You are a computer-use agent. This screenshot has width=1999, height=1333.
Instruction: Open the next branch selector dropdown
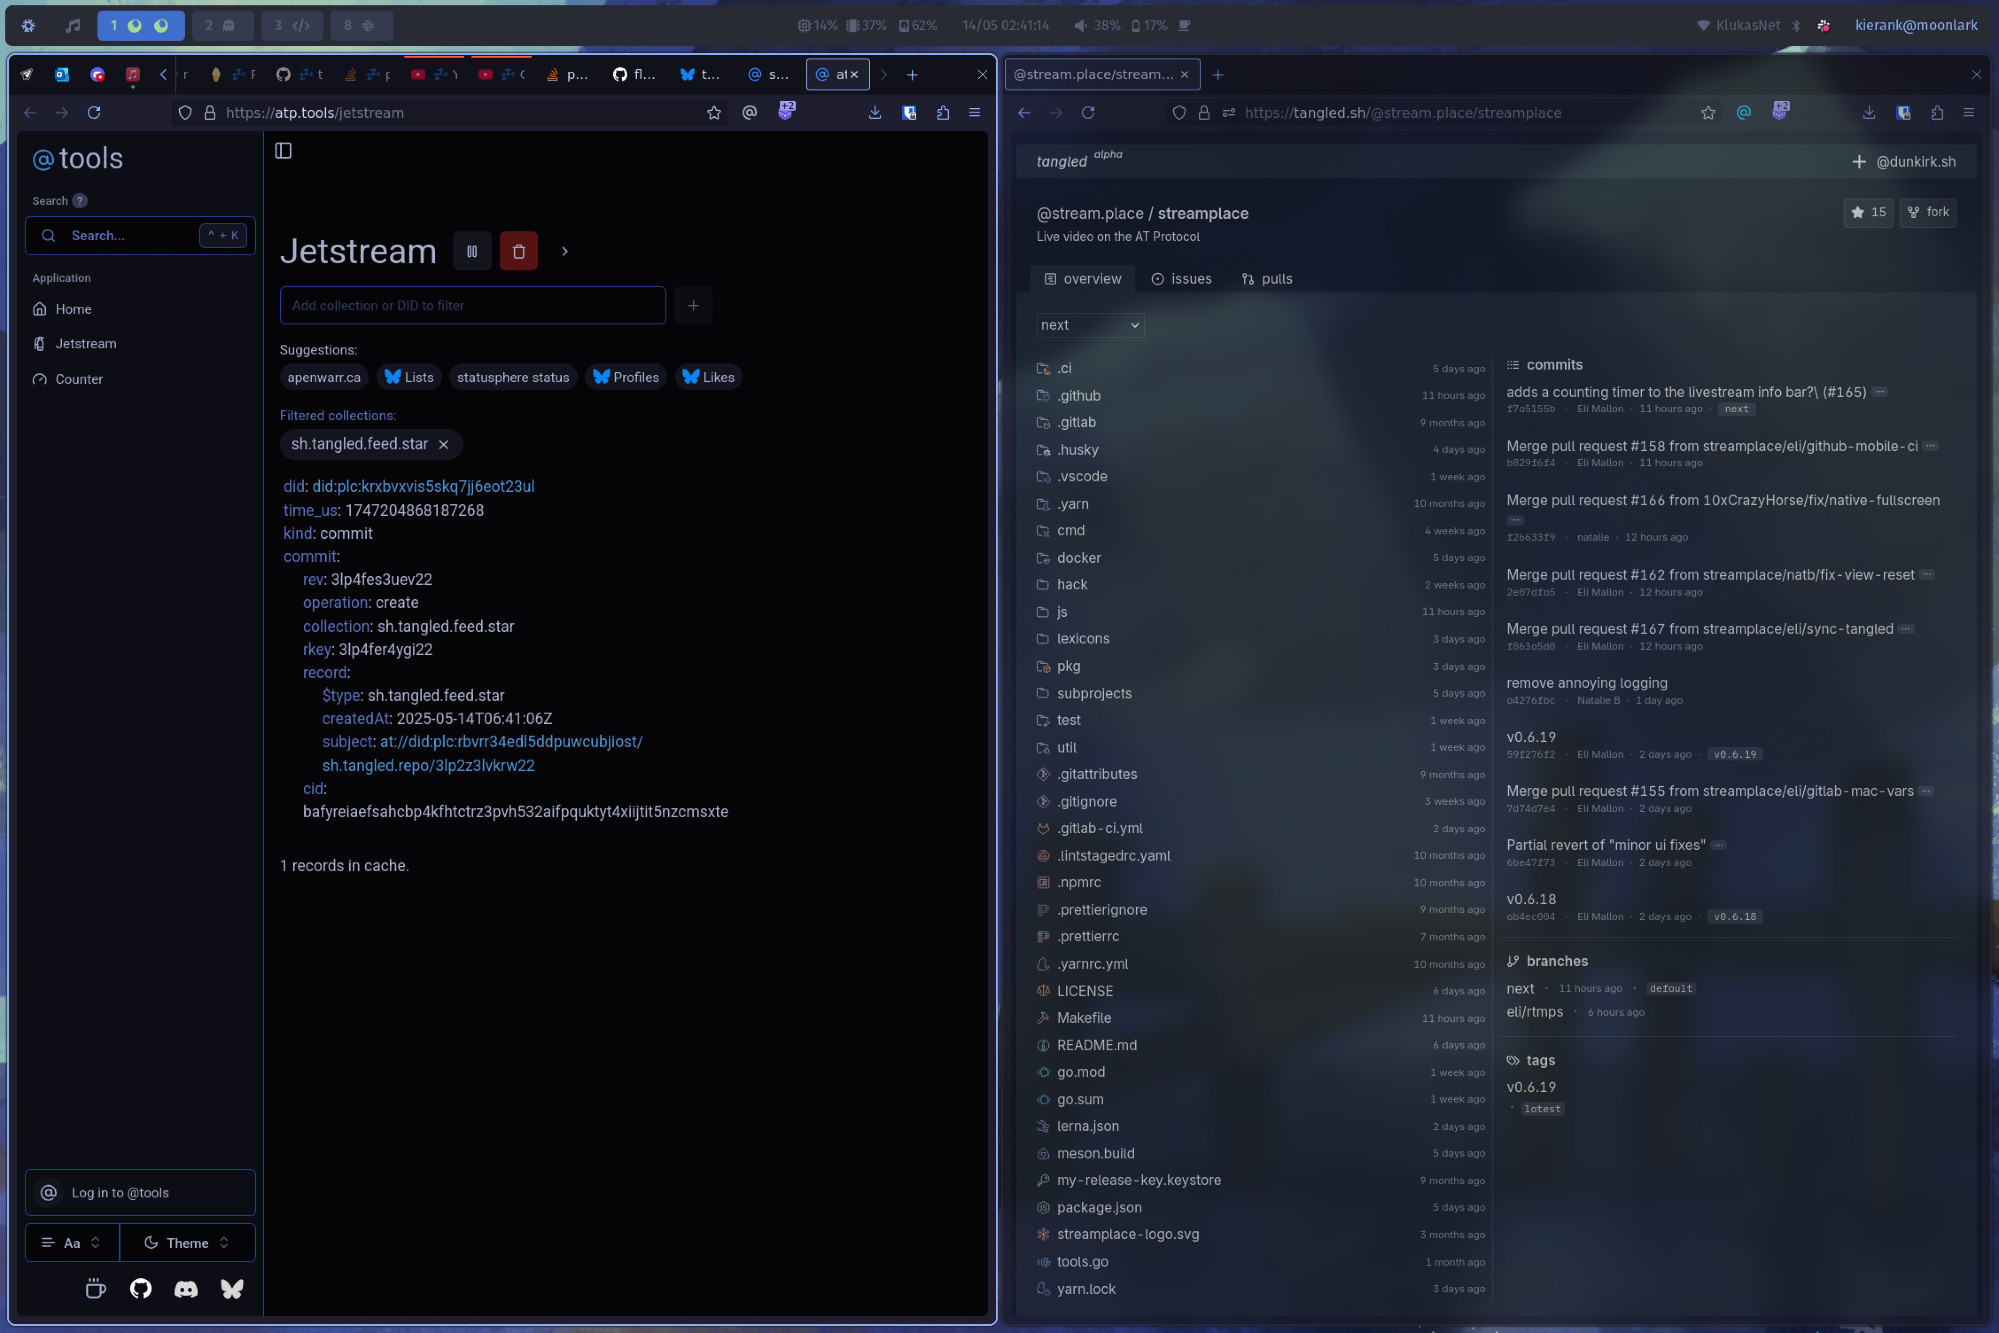(x=1090, y=325)
